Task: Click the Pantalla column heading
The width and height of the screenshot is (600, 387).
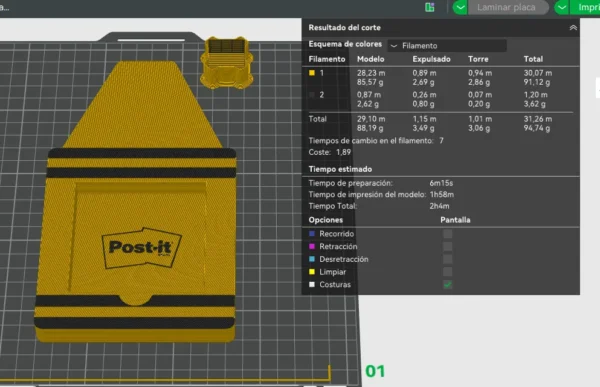Action: click(455, 220)
